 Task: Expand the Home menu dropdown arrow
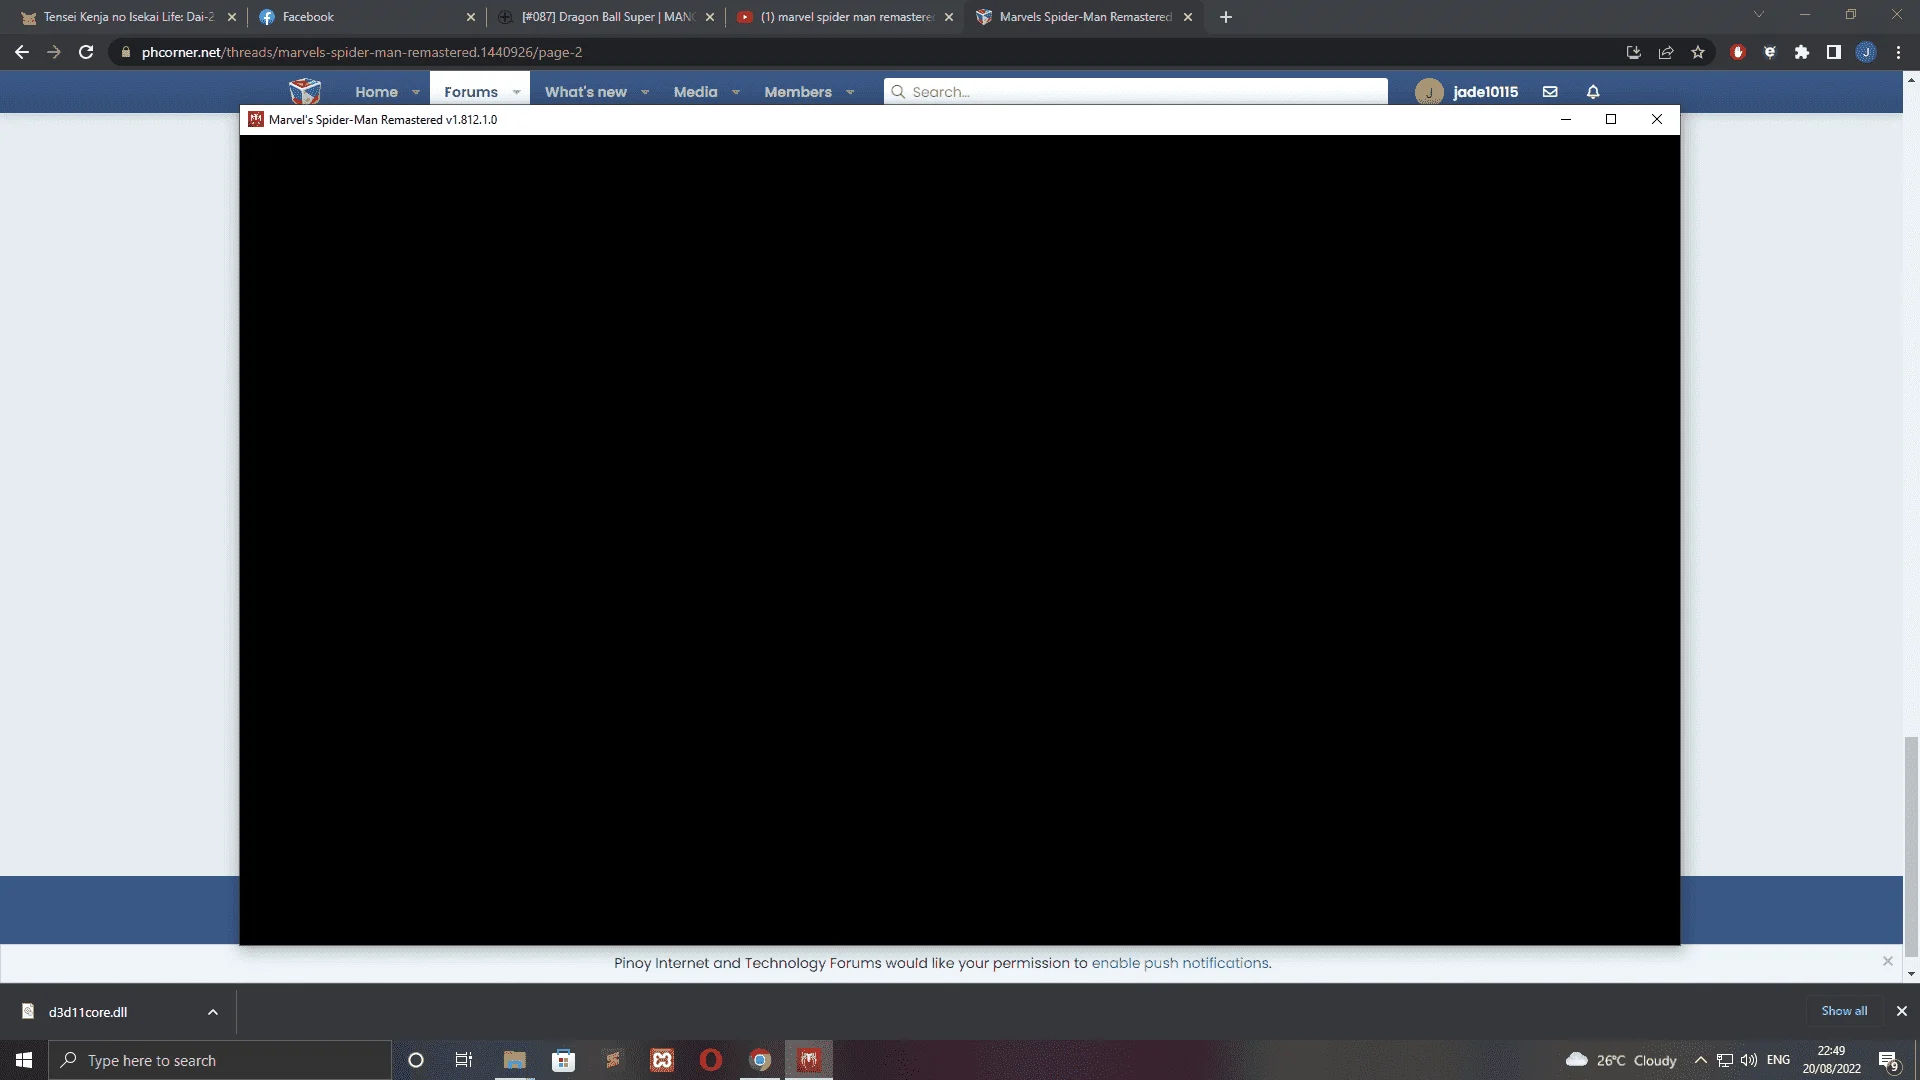pyautogui.click(x=416, y=92)
